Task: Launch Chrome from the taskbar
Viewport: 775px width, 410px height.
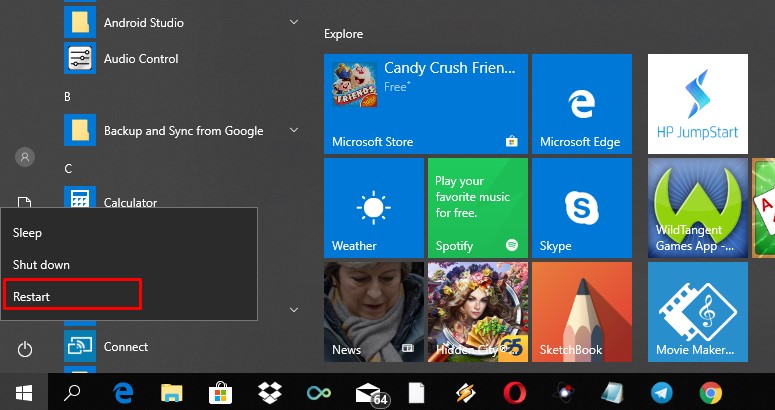Action: point(710,393)
